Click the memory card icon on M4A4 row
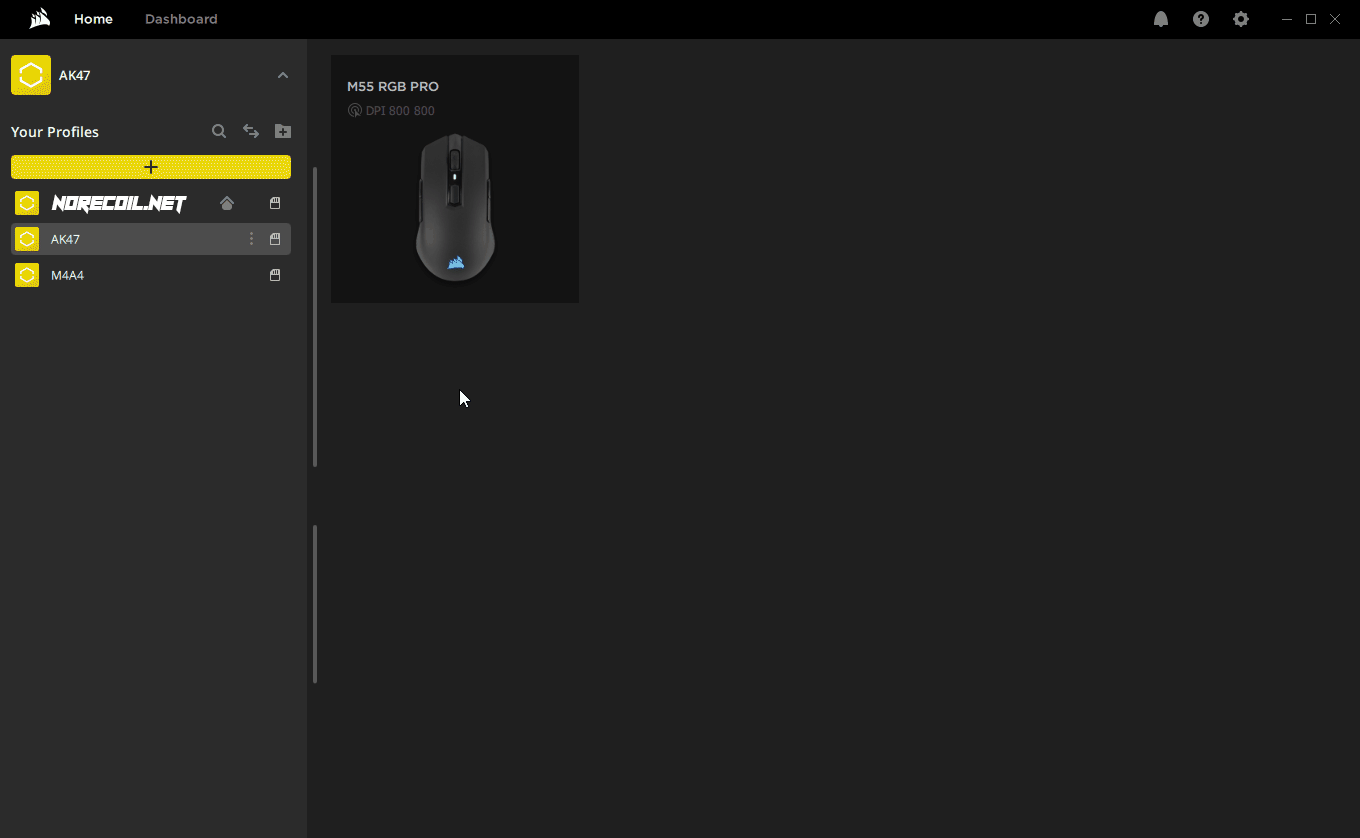 click(x=275, y=275)
